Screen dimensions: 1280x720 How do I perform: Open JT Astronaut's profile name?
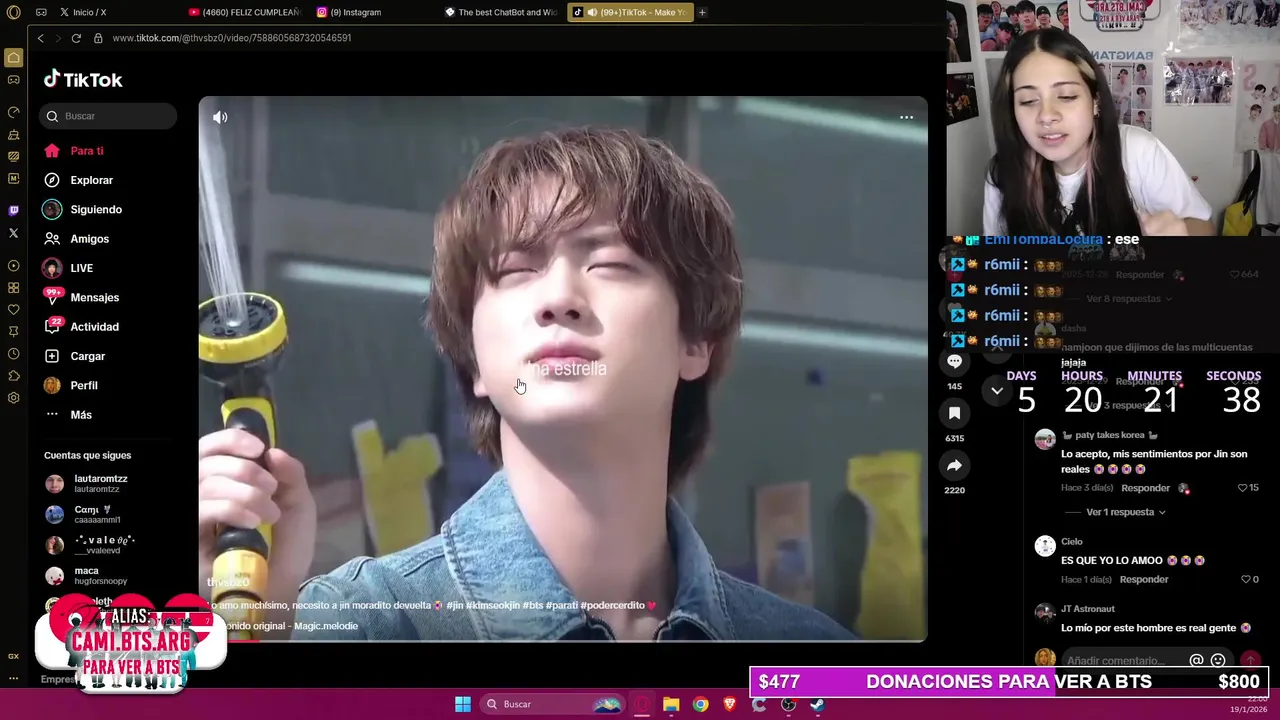coord(1088,609)
